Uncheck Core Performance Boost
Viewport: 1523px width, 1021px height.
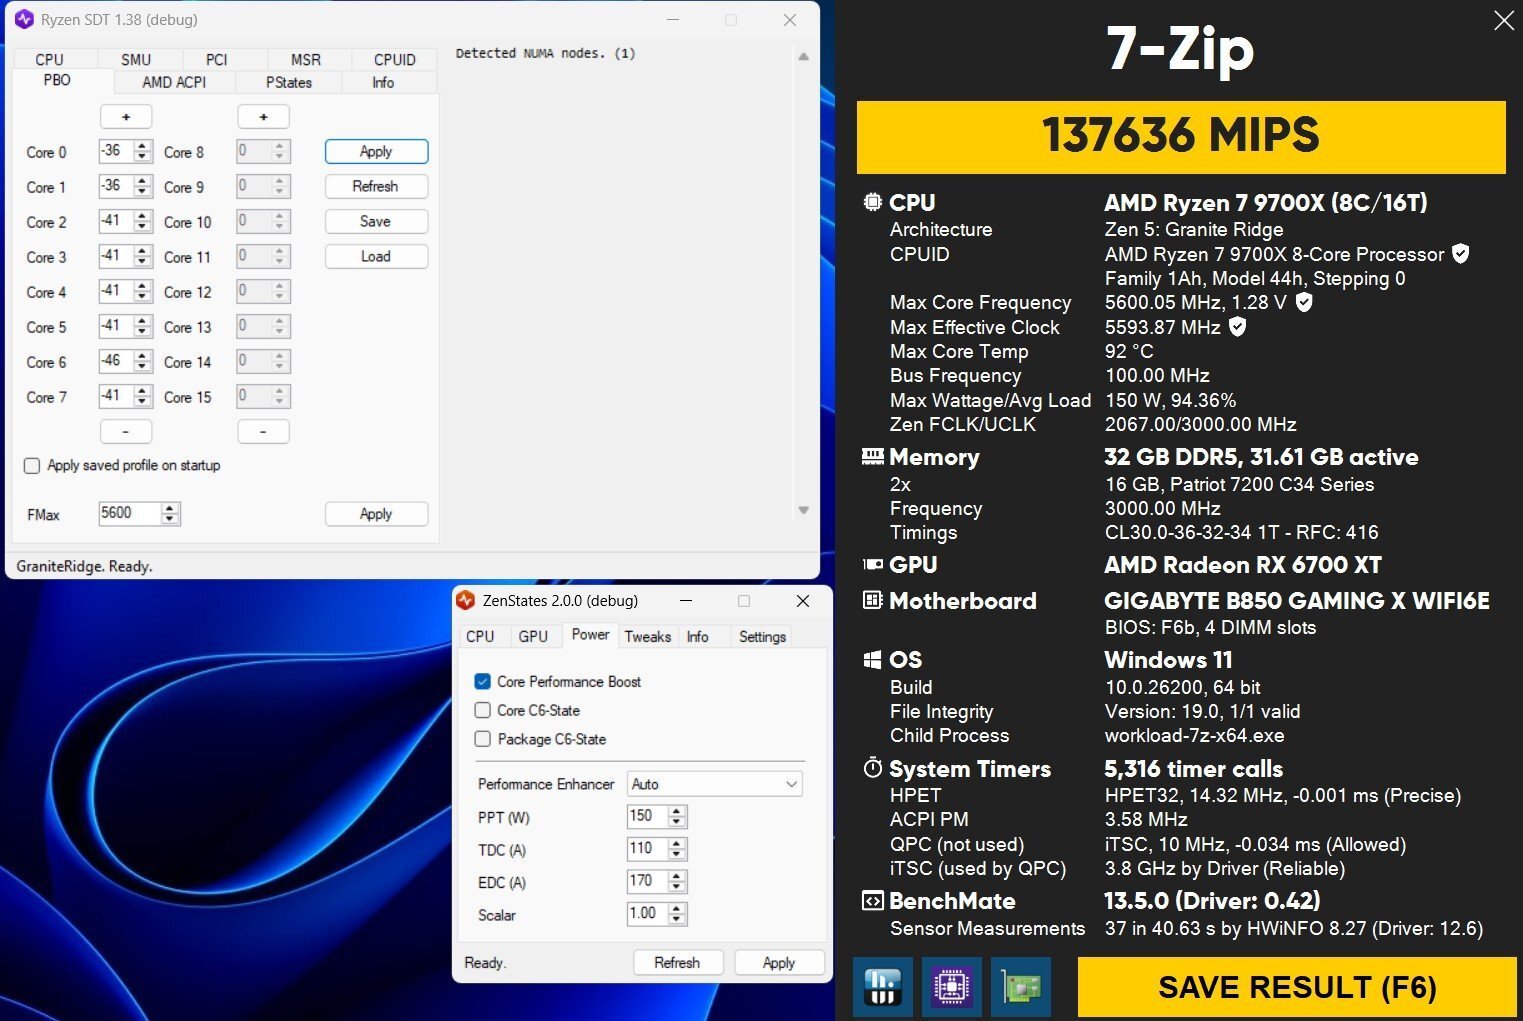tap(483, 682)
